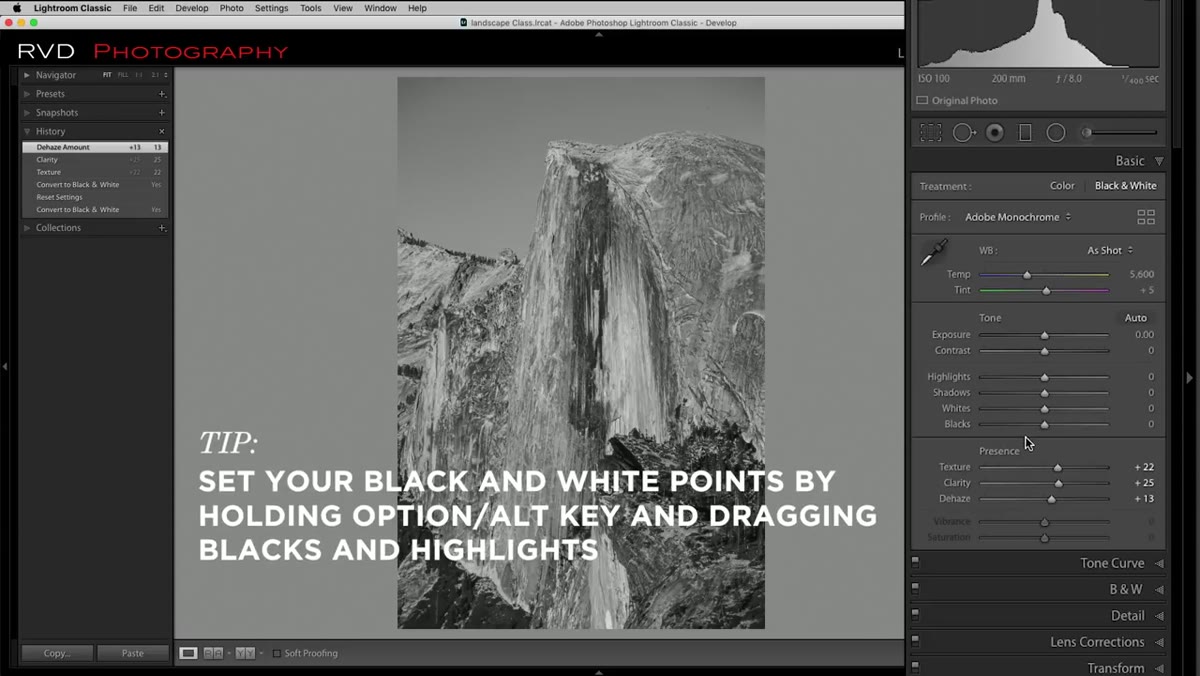
Task: Collapse the History panel
Action: (27, 132)
